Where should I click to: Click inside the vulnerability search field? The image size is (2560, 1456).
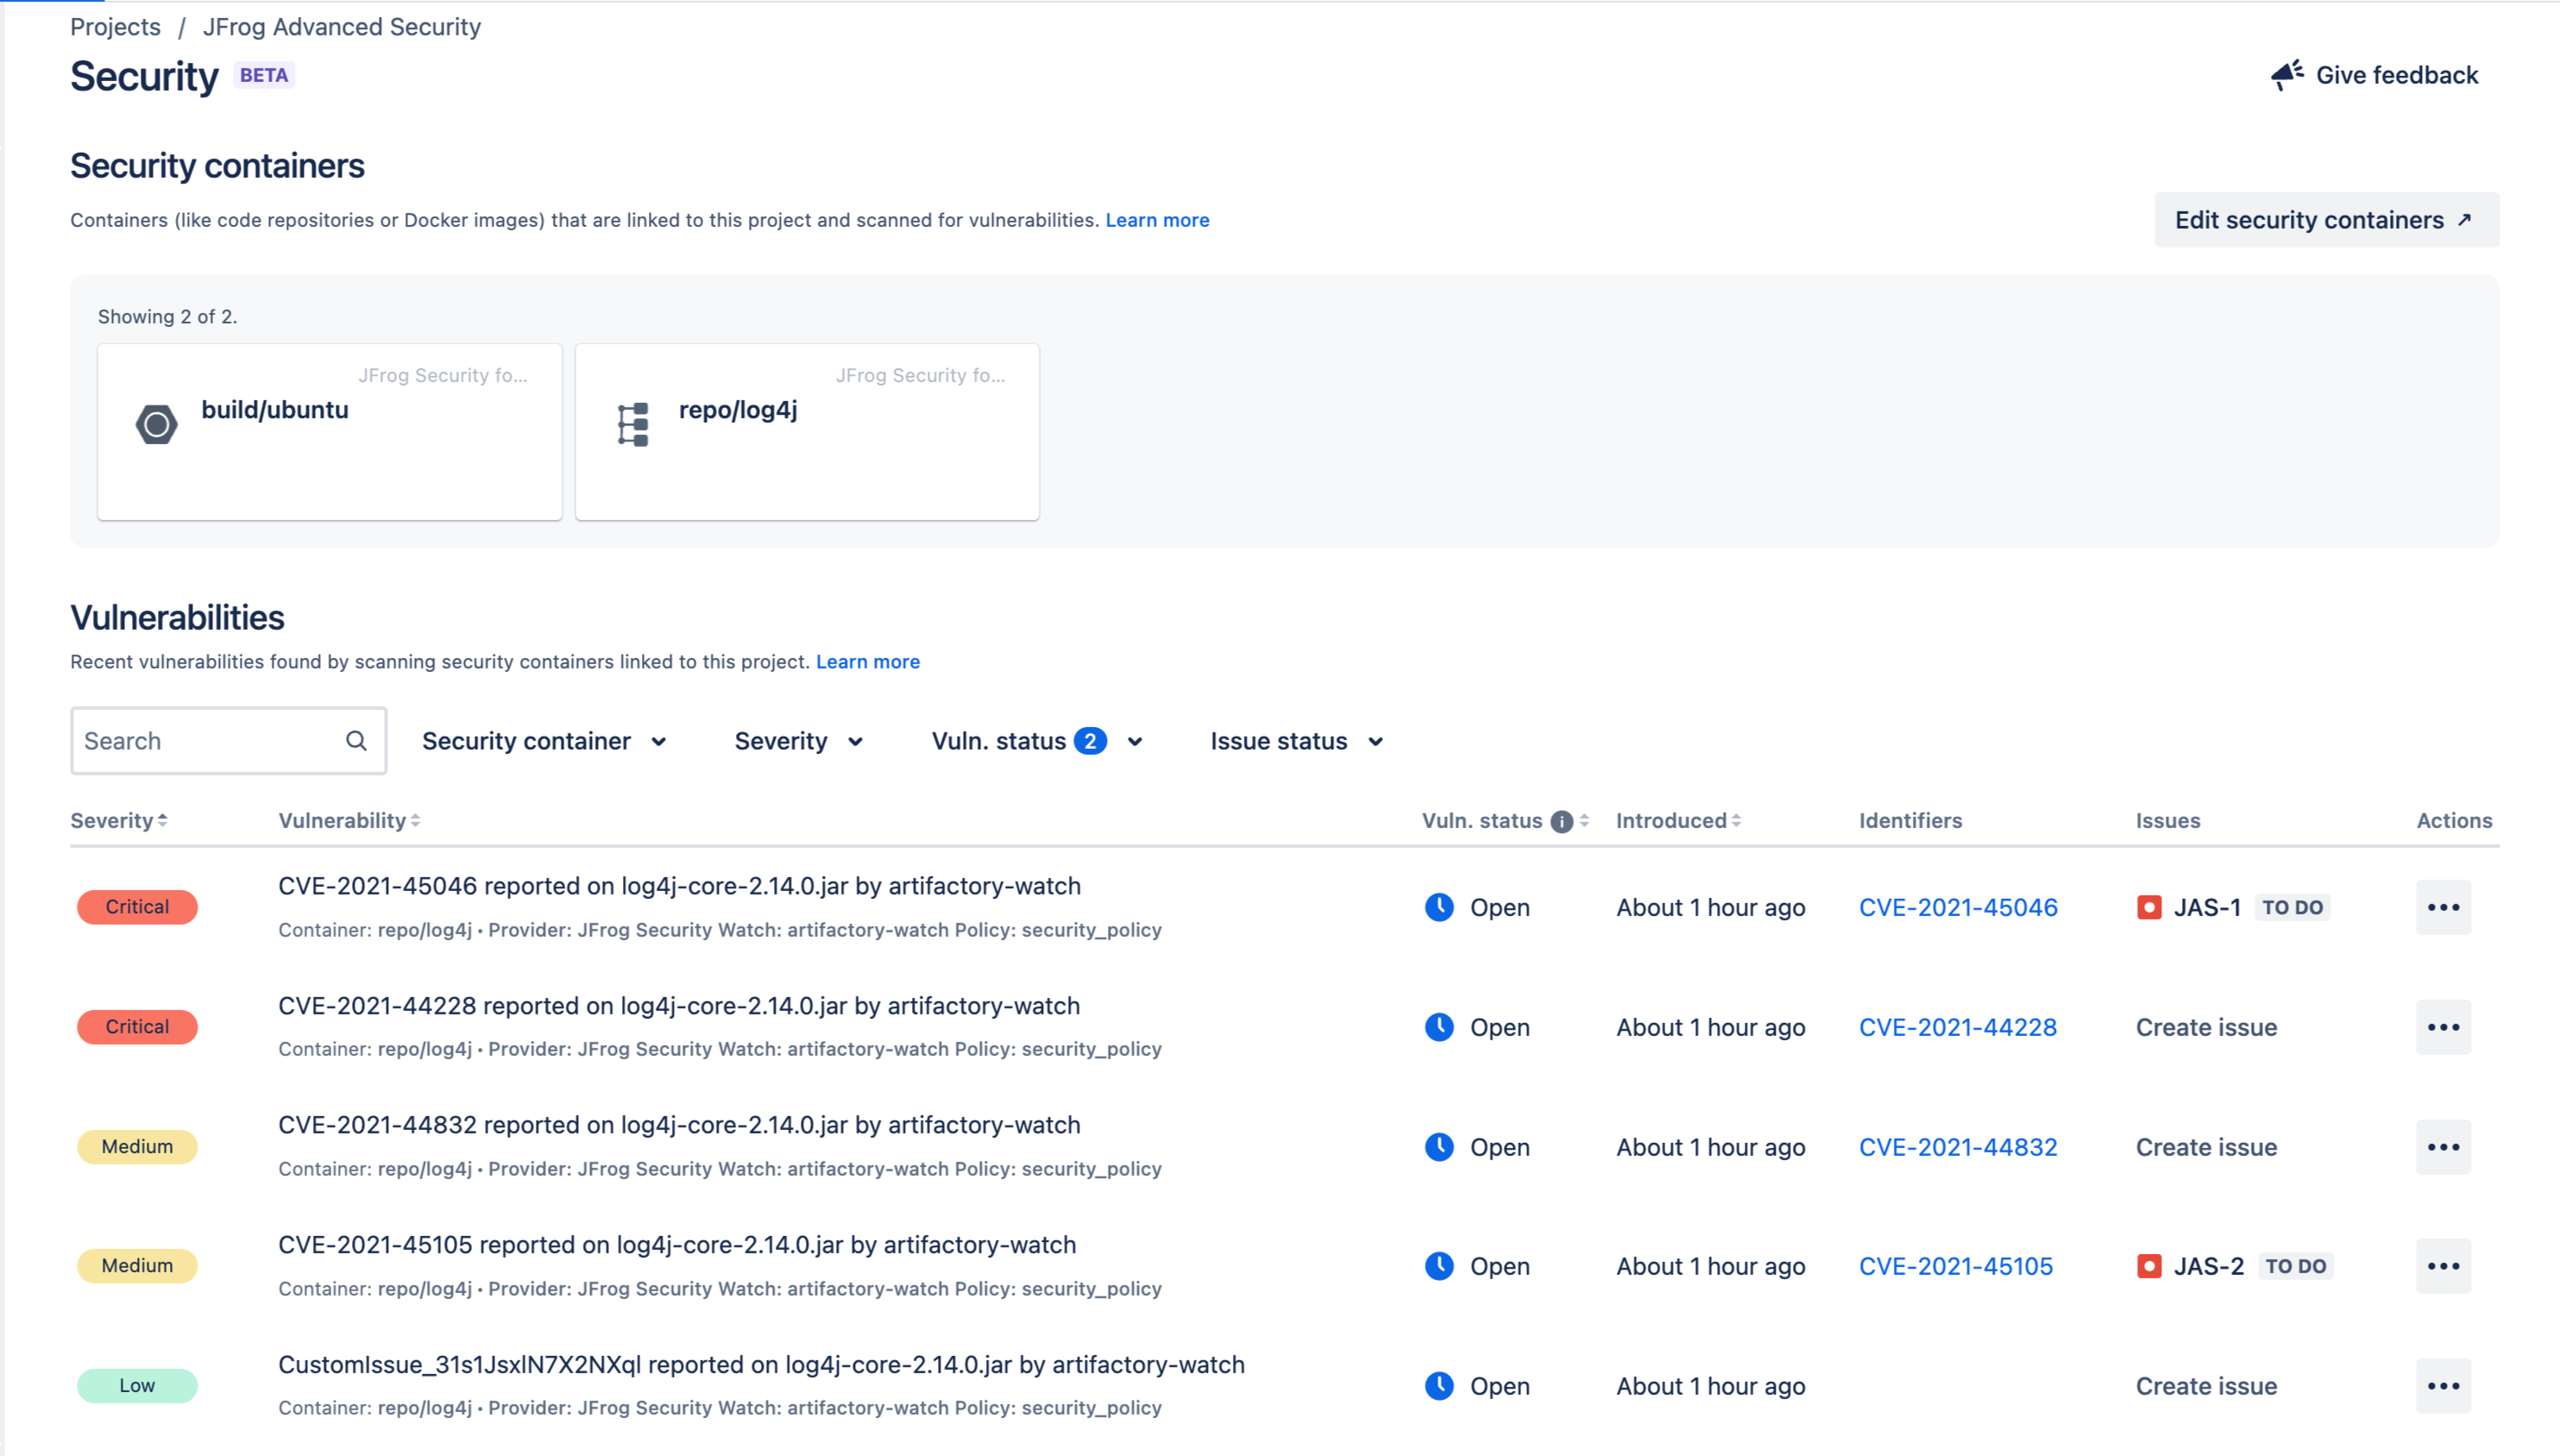(x=200, y=740)
